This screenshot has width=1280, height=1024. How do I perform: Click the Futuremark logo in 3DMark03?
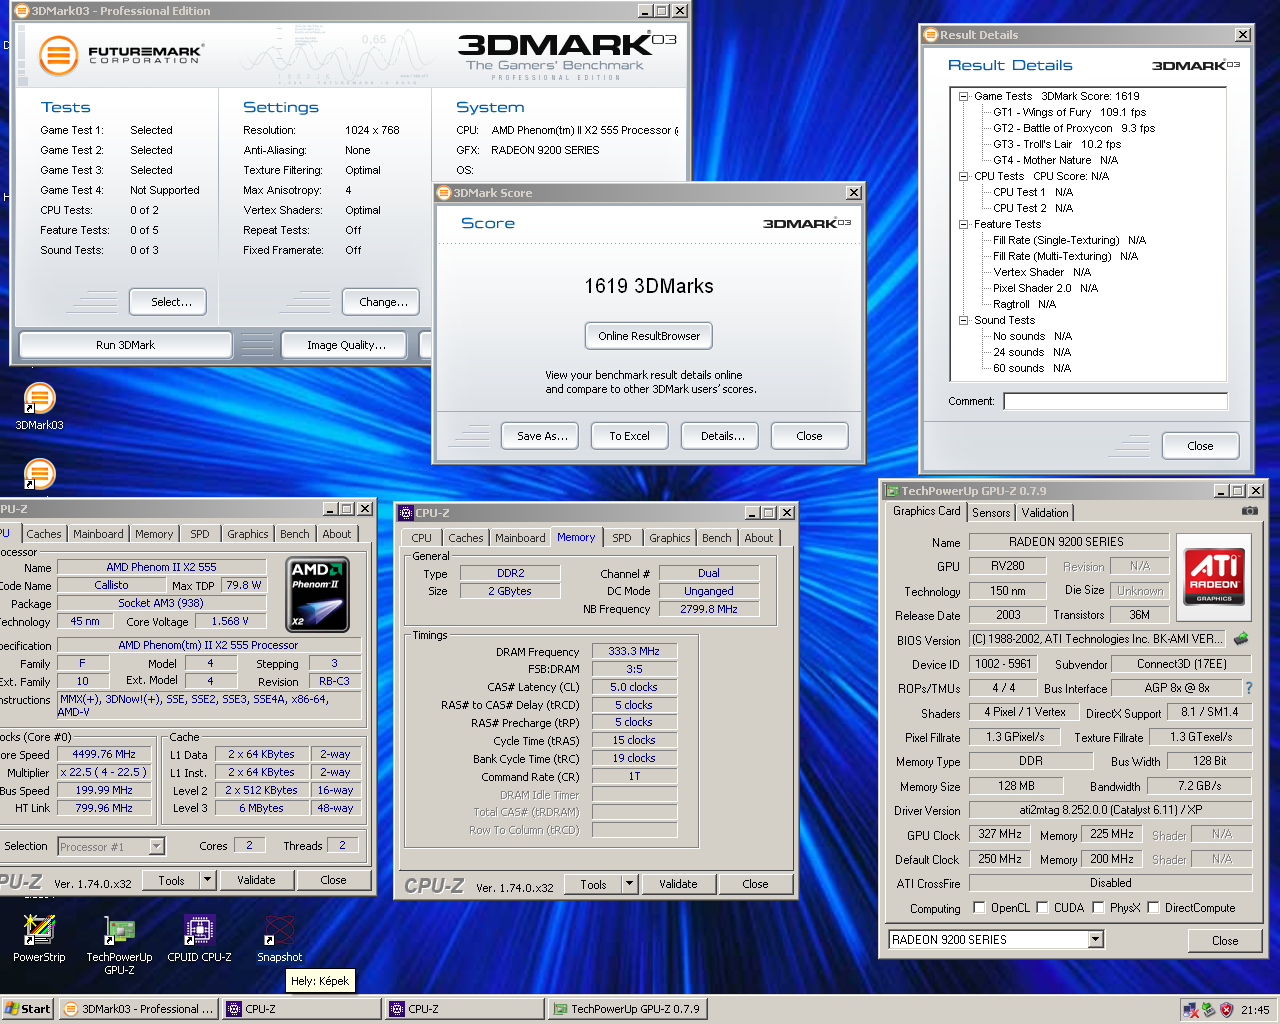(120, 54)
